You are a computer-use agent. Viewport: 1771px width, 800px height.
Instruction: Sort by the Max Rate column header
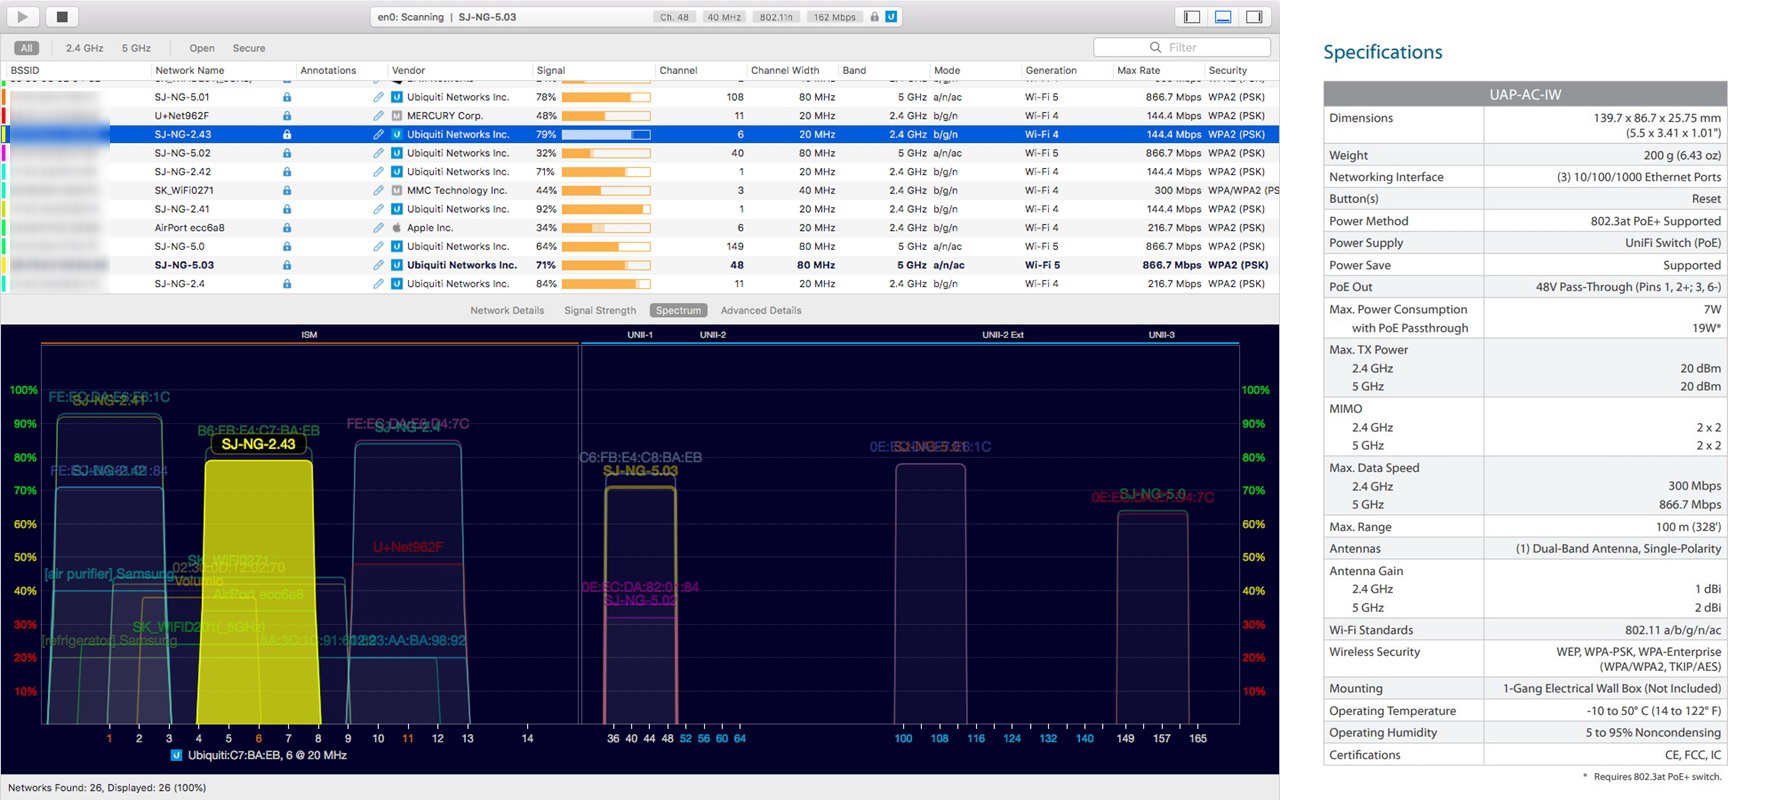pyautogui.click(x=1139, y=70)
